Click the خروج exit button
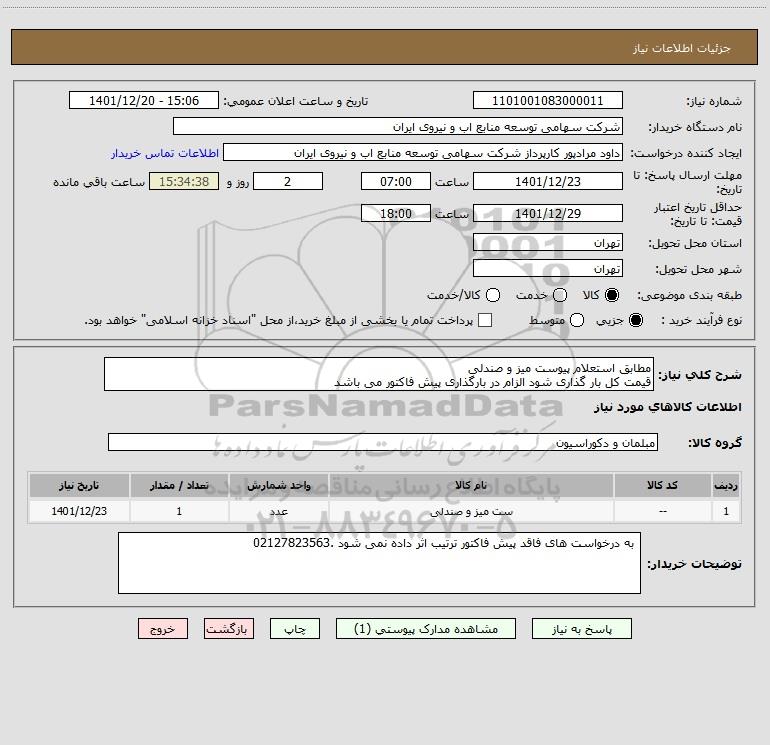Image resolution: width=770 pixels, height=745 pixels. [x=163, y=629]
